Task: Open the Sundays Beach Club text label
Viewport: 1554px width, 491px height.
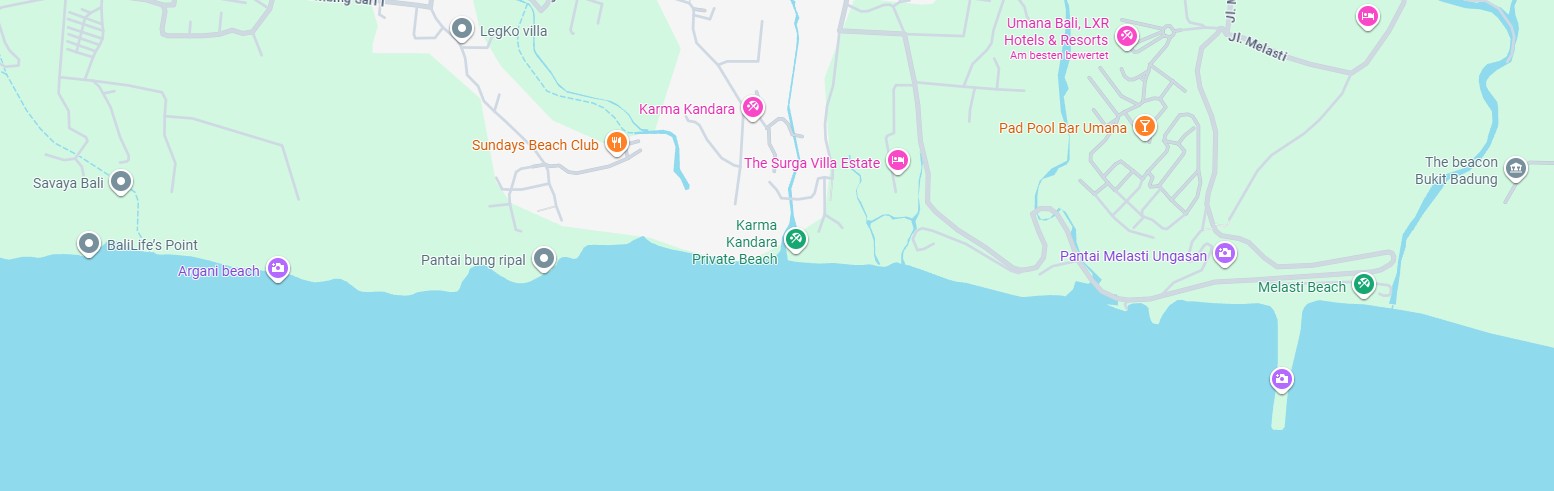Action: pos(535,145)
